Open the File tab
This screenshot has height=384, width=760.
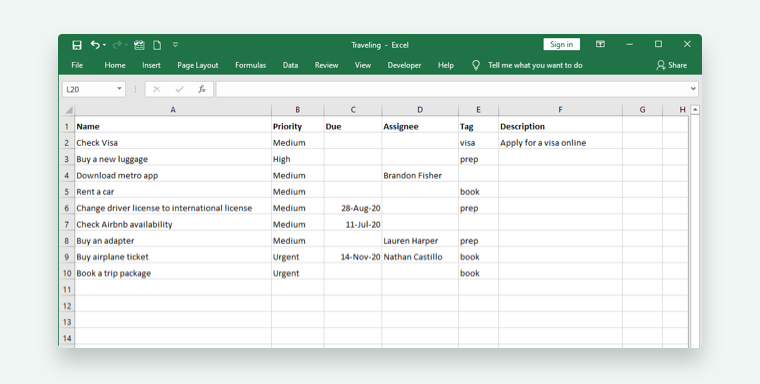pyautogui.click(x=77, y=65)
